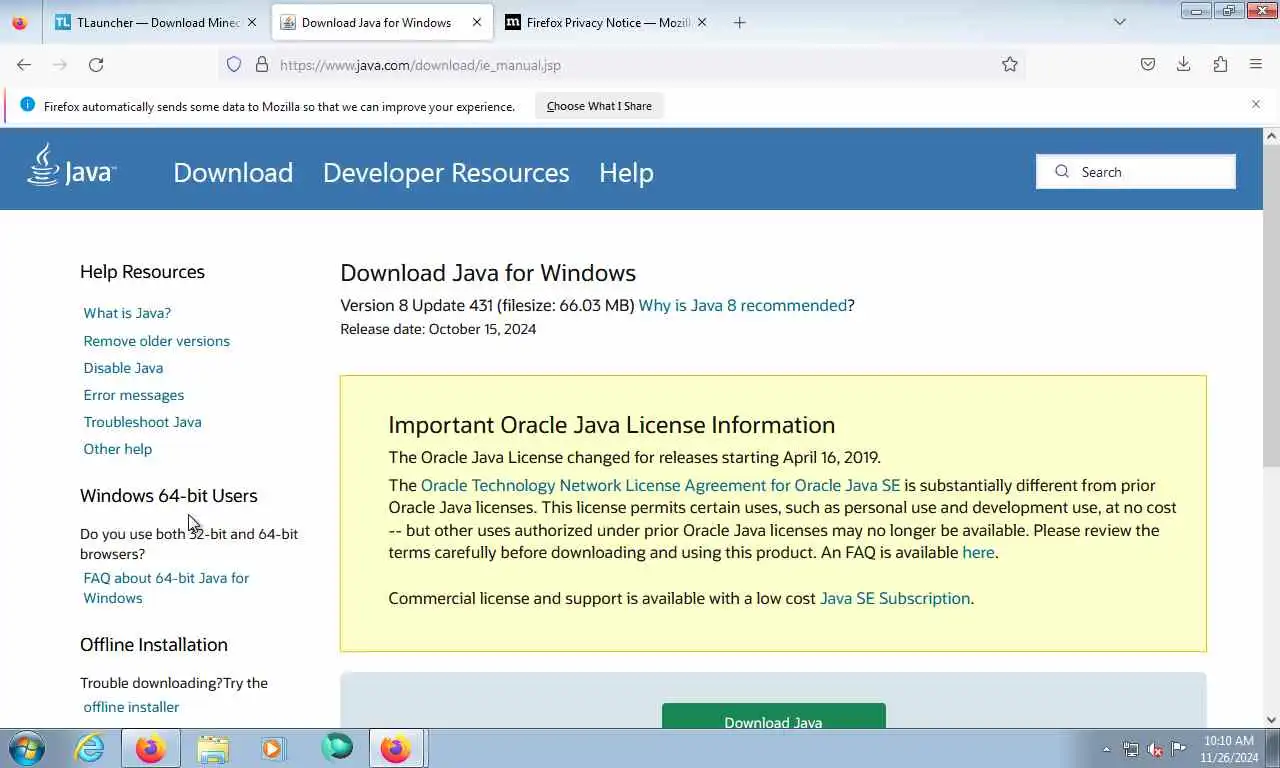
Task: Open the Extensions puzzle icon
Action: point(1220,65)
